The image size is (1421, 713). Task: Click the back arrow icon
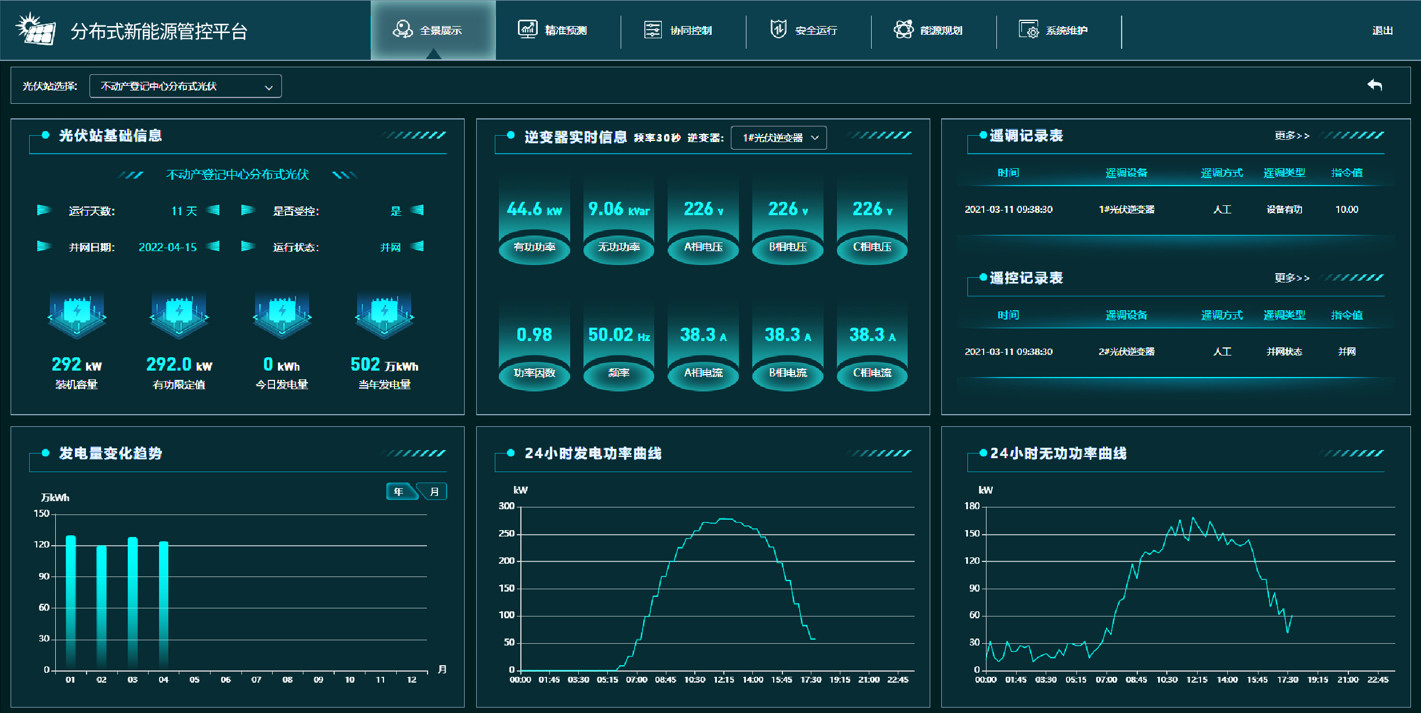tap(1375, 85)
